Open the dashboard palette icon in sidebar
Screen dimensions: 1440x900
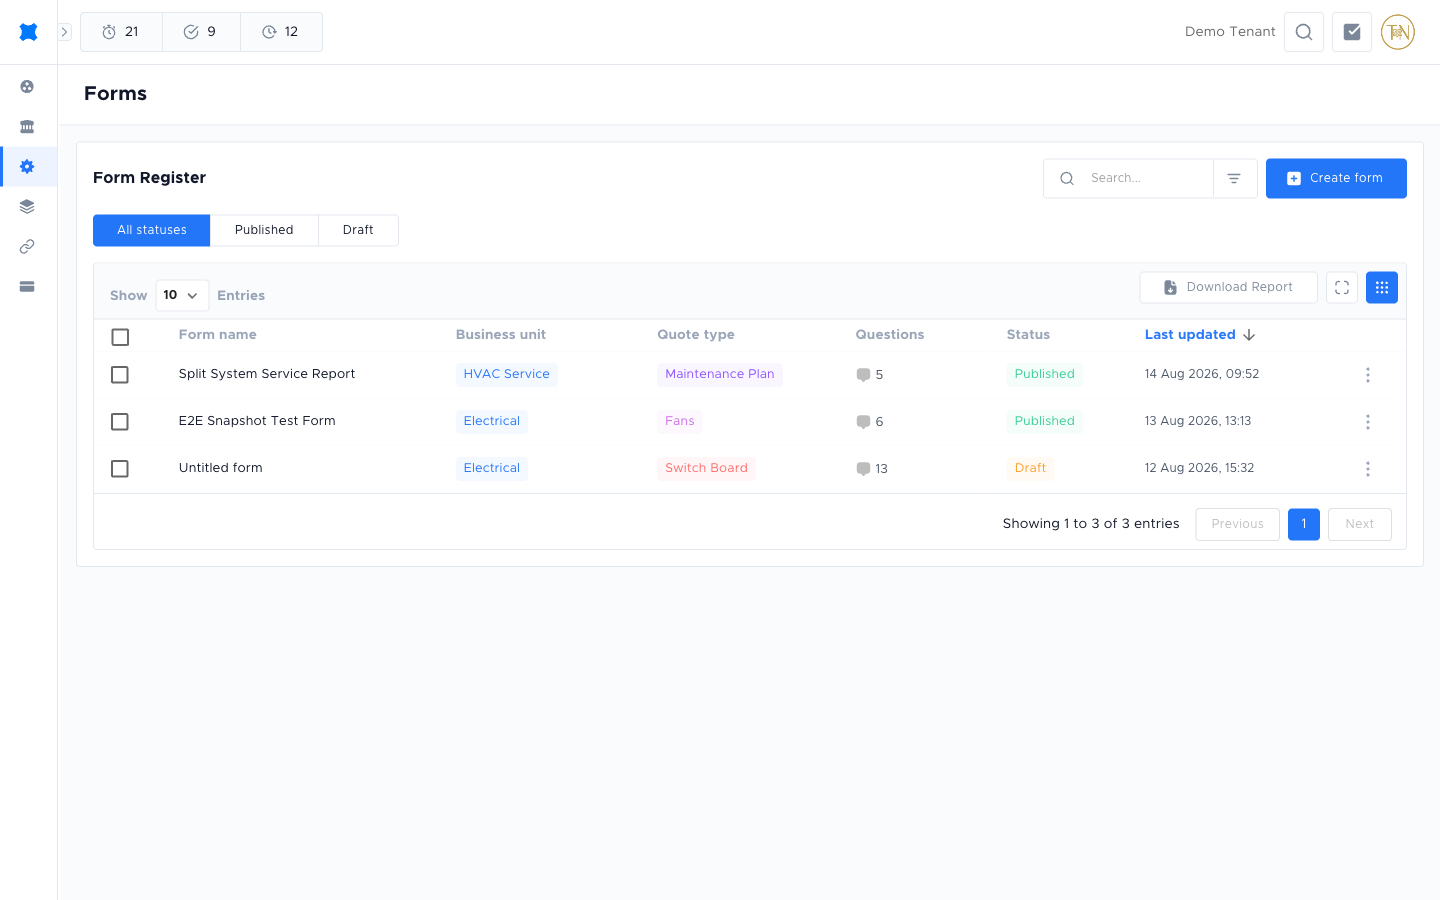(27, 87)
